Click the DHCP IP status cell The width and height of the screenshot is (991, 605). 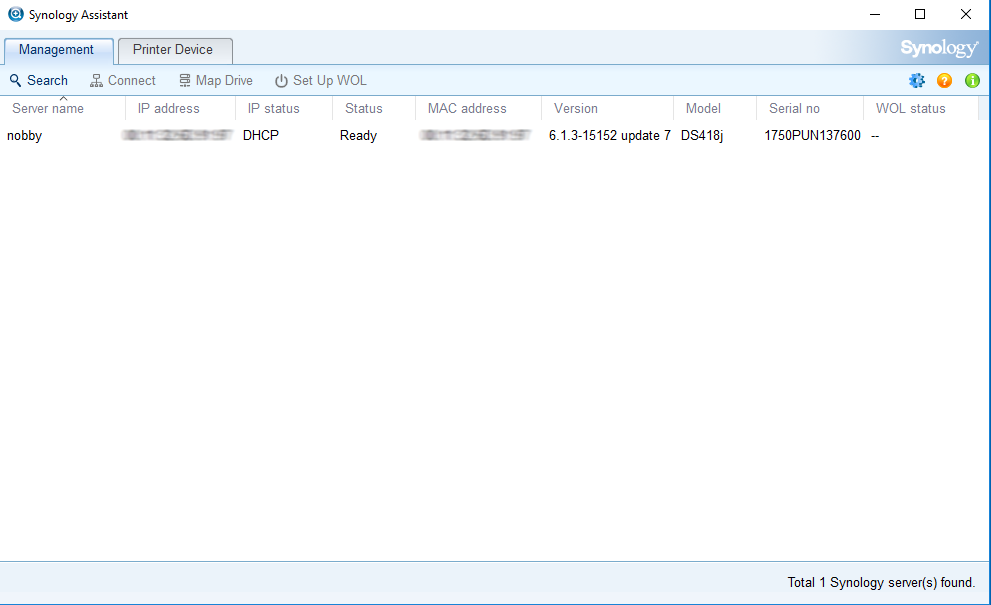260,135
